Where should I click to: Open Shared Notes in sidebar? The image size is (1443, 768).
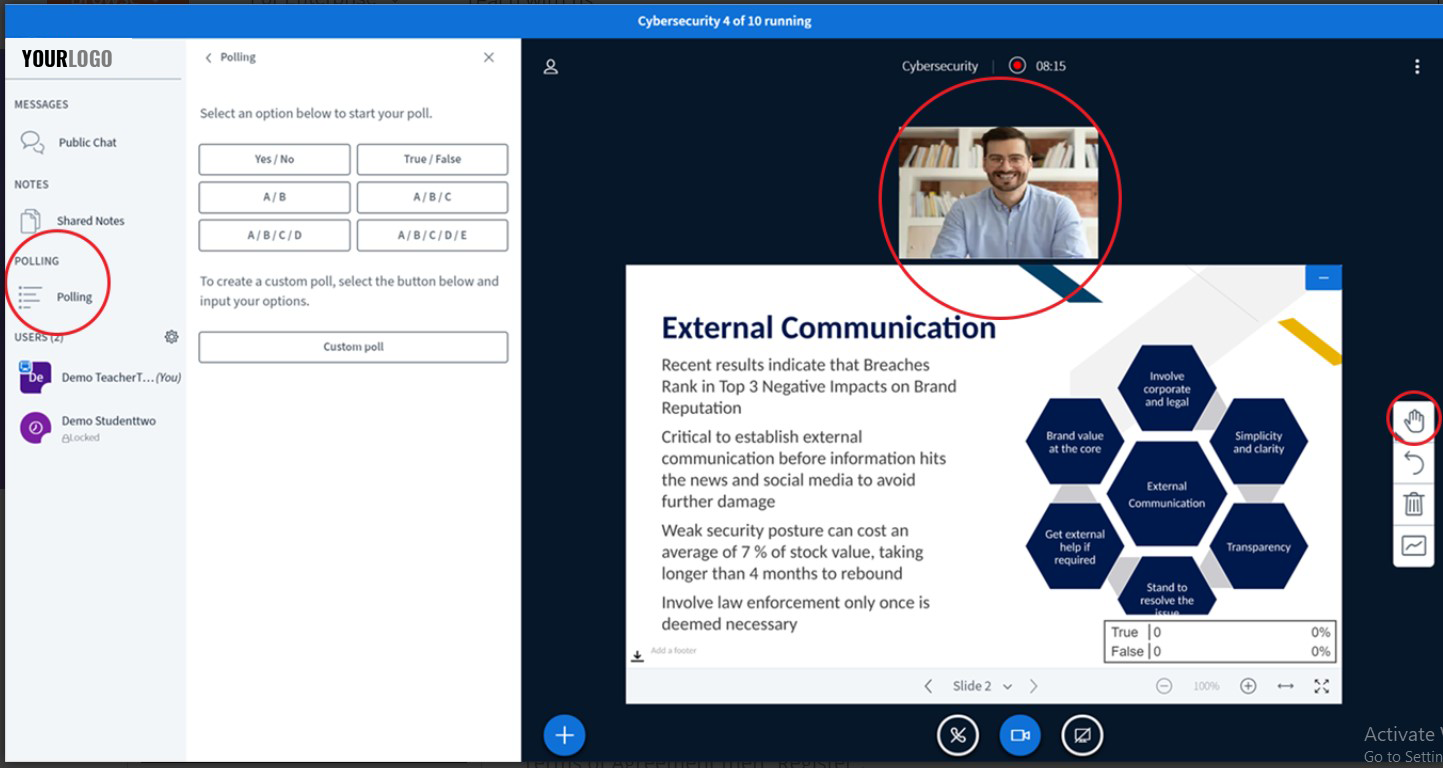coord(90,221)
